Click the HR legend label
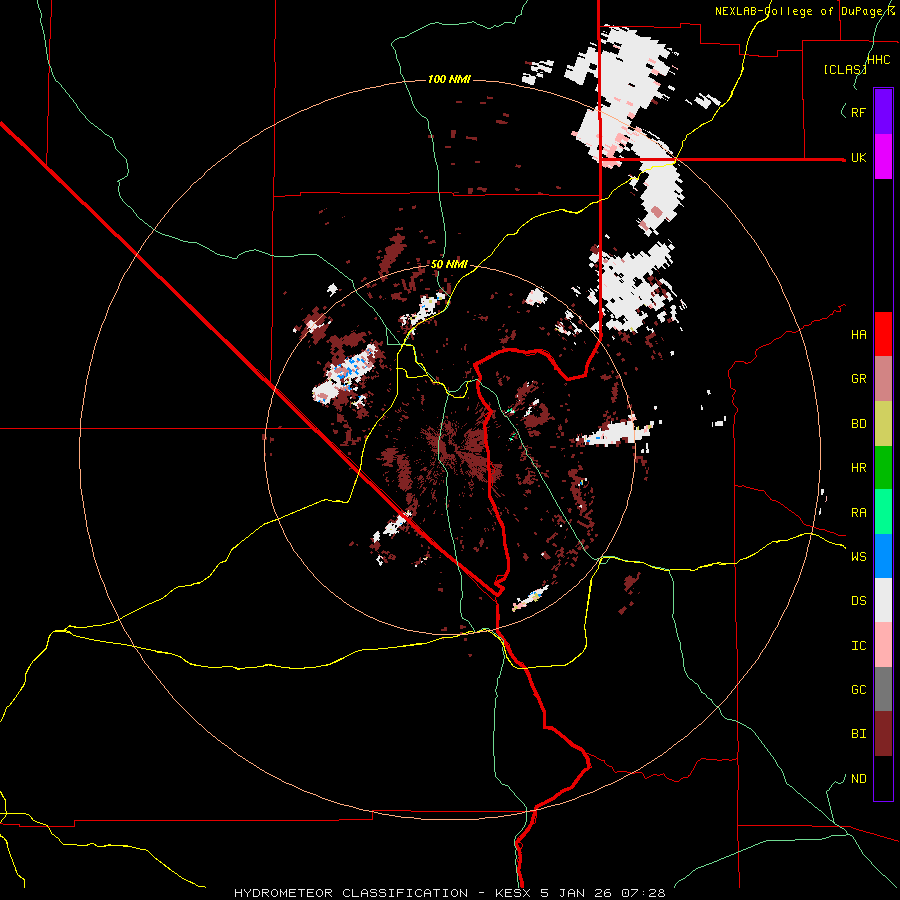Screen dimensions: 900x900 [859, 468]
